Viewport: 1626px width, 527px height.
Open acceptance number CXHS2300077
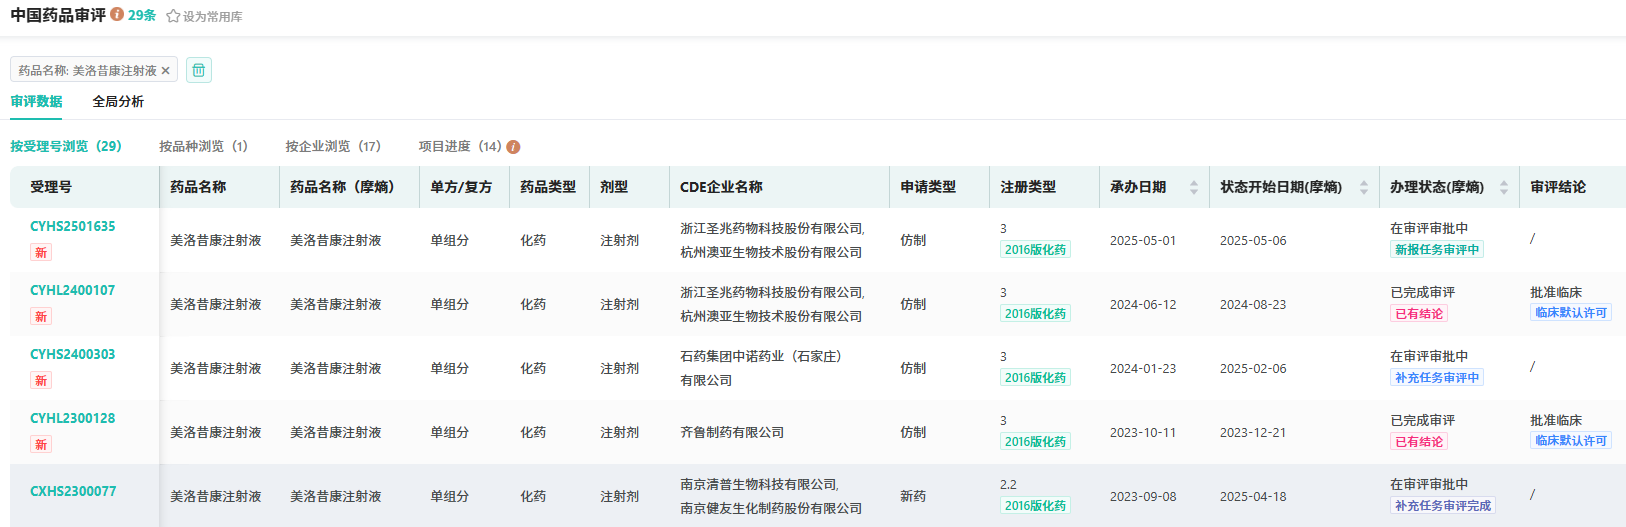(72, 491)
